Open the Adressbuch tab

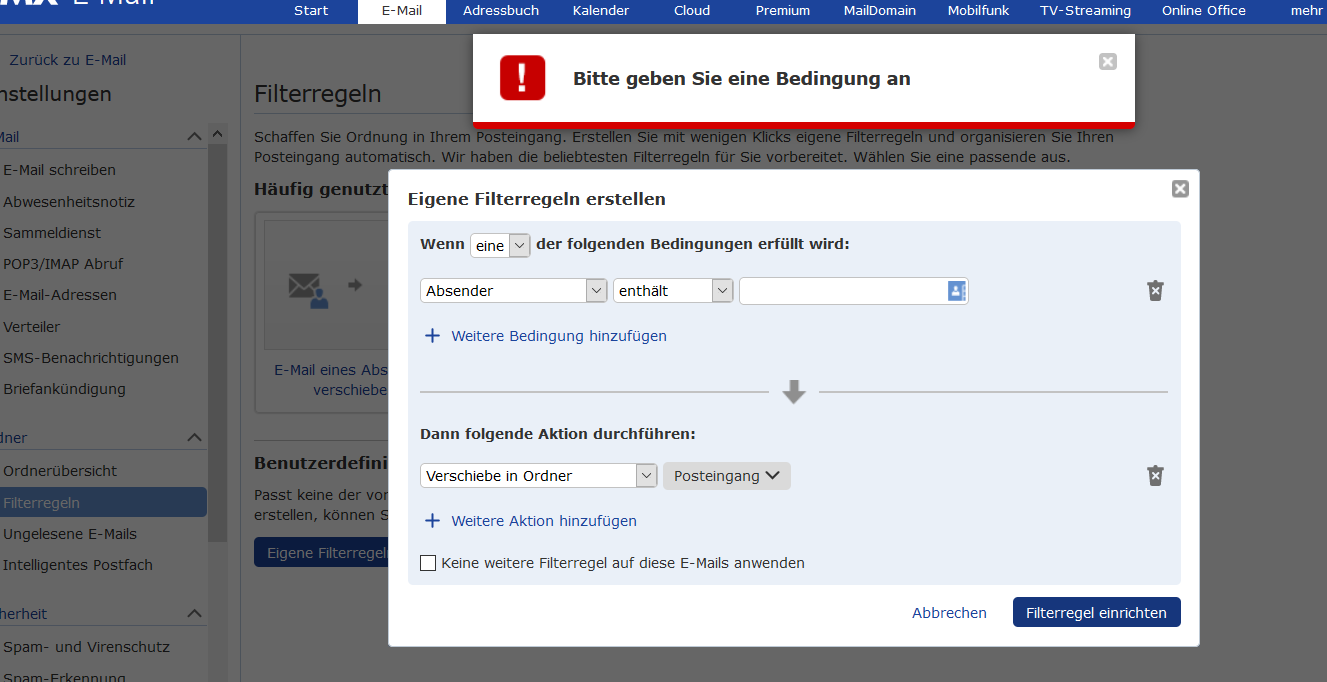501,11
